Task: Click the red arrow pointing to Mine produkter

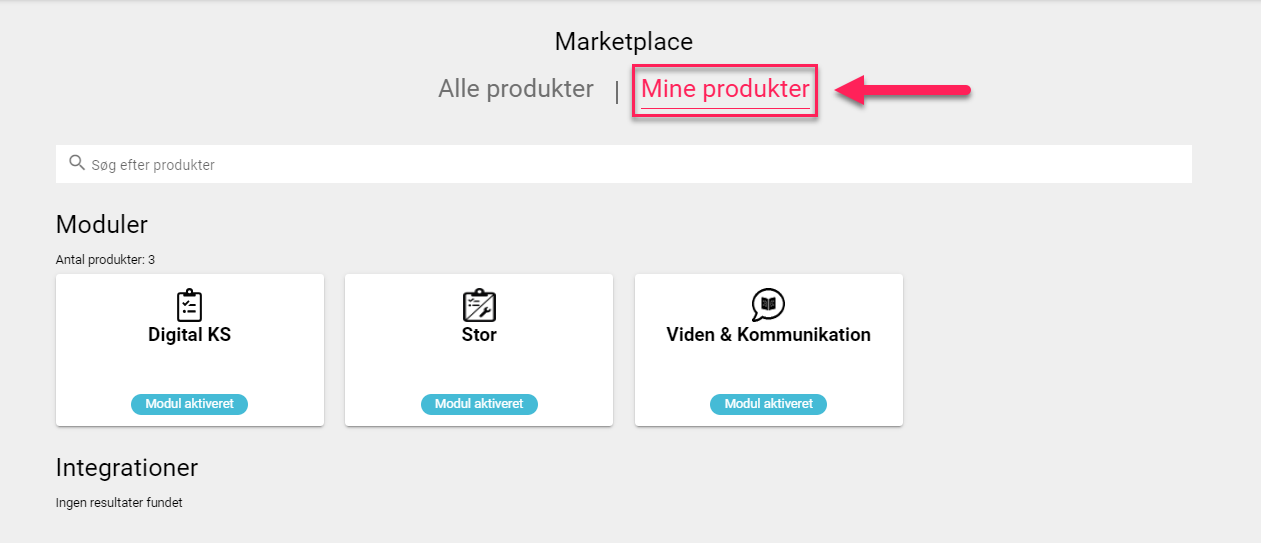Action: [903, 91]
